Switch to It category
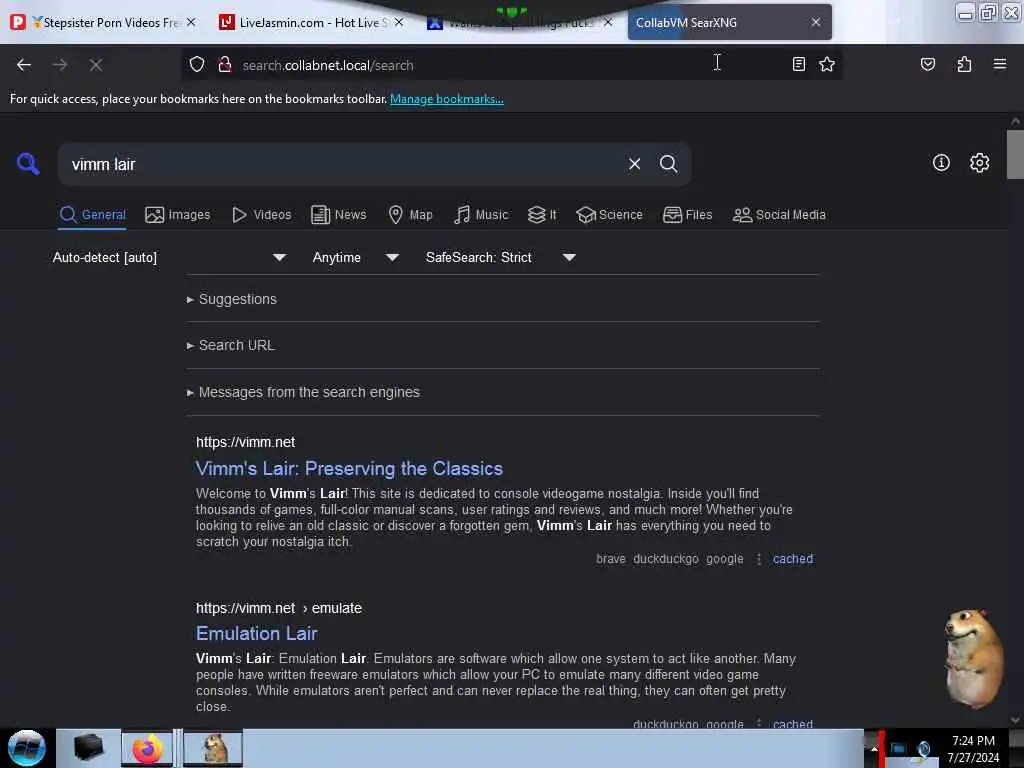The width and height of the screenshot is (1024, 768). click(x=542, y=215)
